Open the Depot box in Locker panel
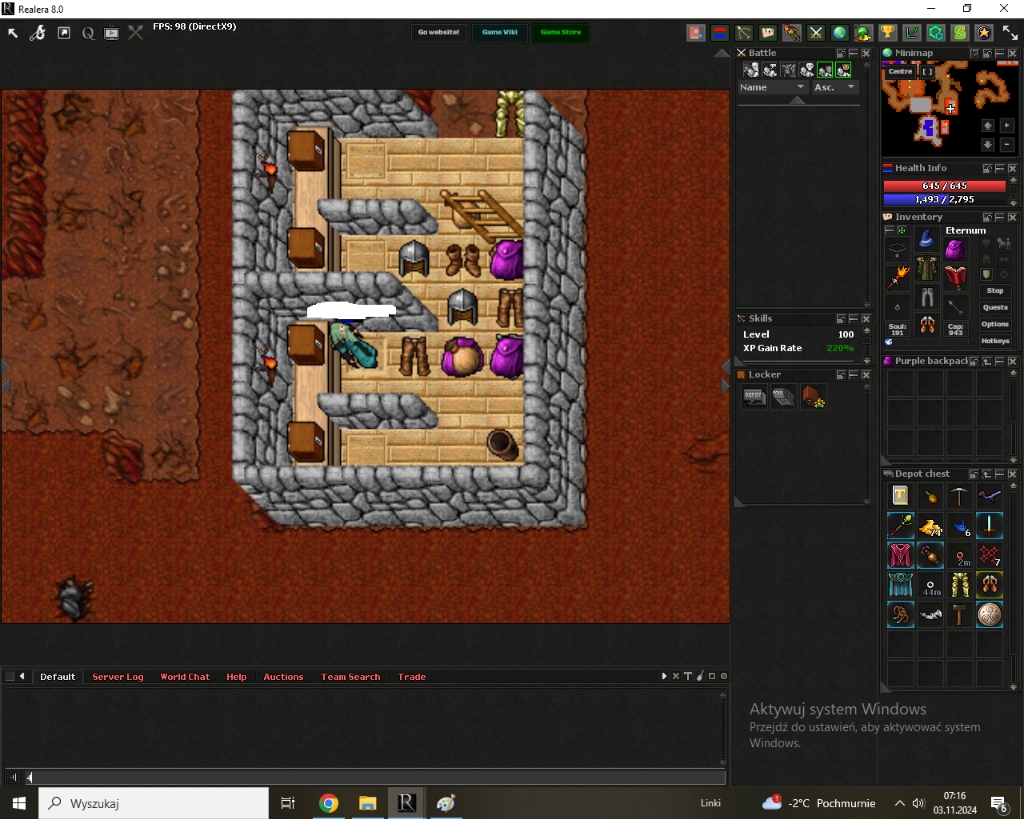The width and height of the screenshot is (1024, 819). 754,396
